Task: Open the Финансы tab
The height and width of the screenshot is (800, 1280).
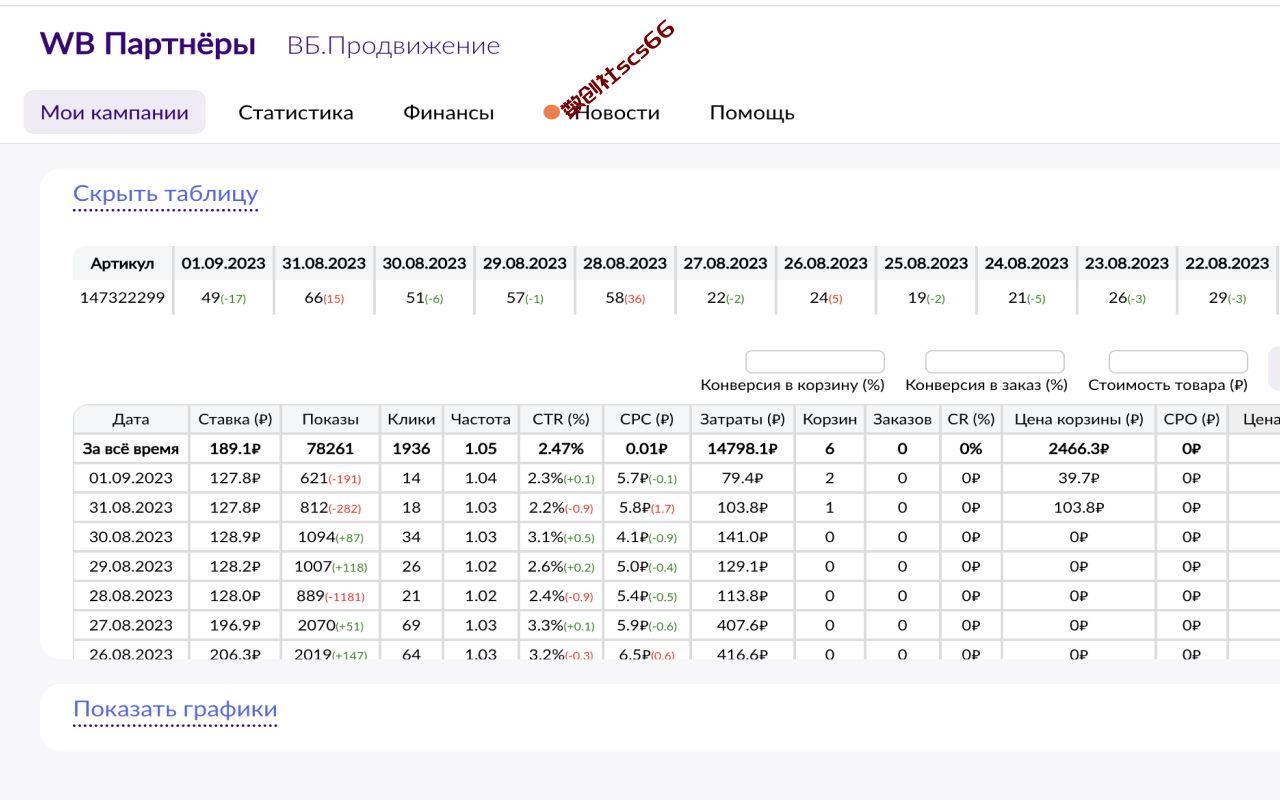Action: (x=448, y=112)
